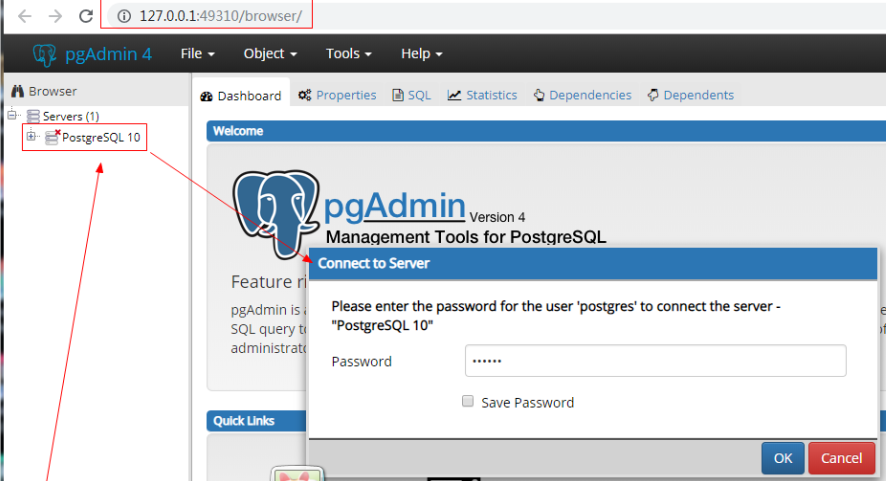Enable the Save Password checkbox
This screenshot has height=481, width=886.
click(468, 401)
